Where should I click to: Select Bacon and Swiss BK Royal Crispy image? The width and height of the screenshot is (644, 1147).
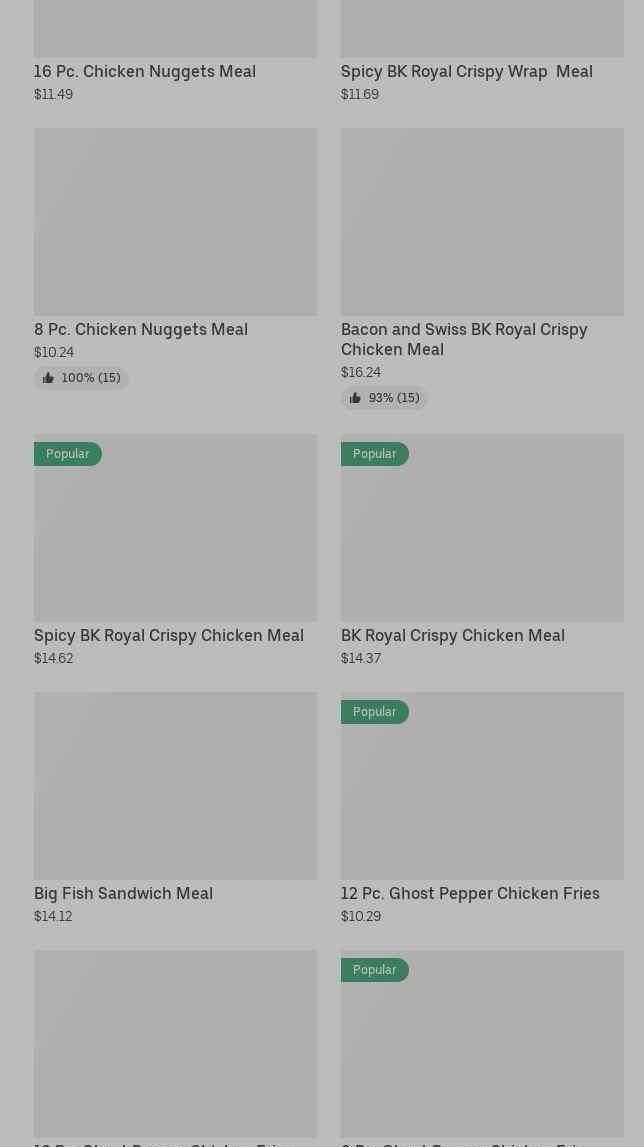point(482,221)
